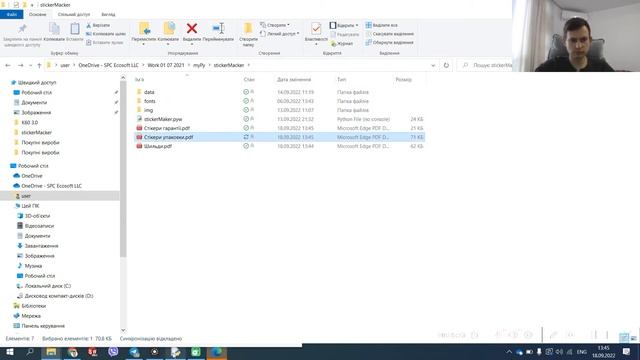
Task: Switch to the Спільний доступ ribbon tab
Action: point(74,14)
